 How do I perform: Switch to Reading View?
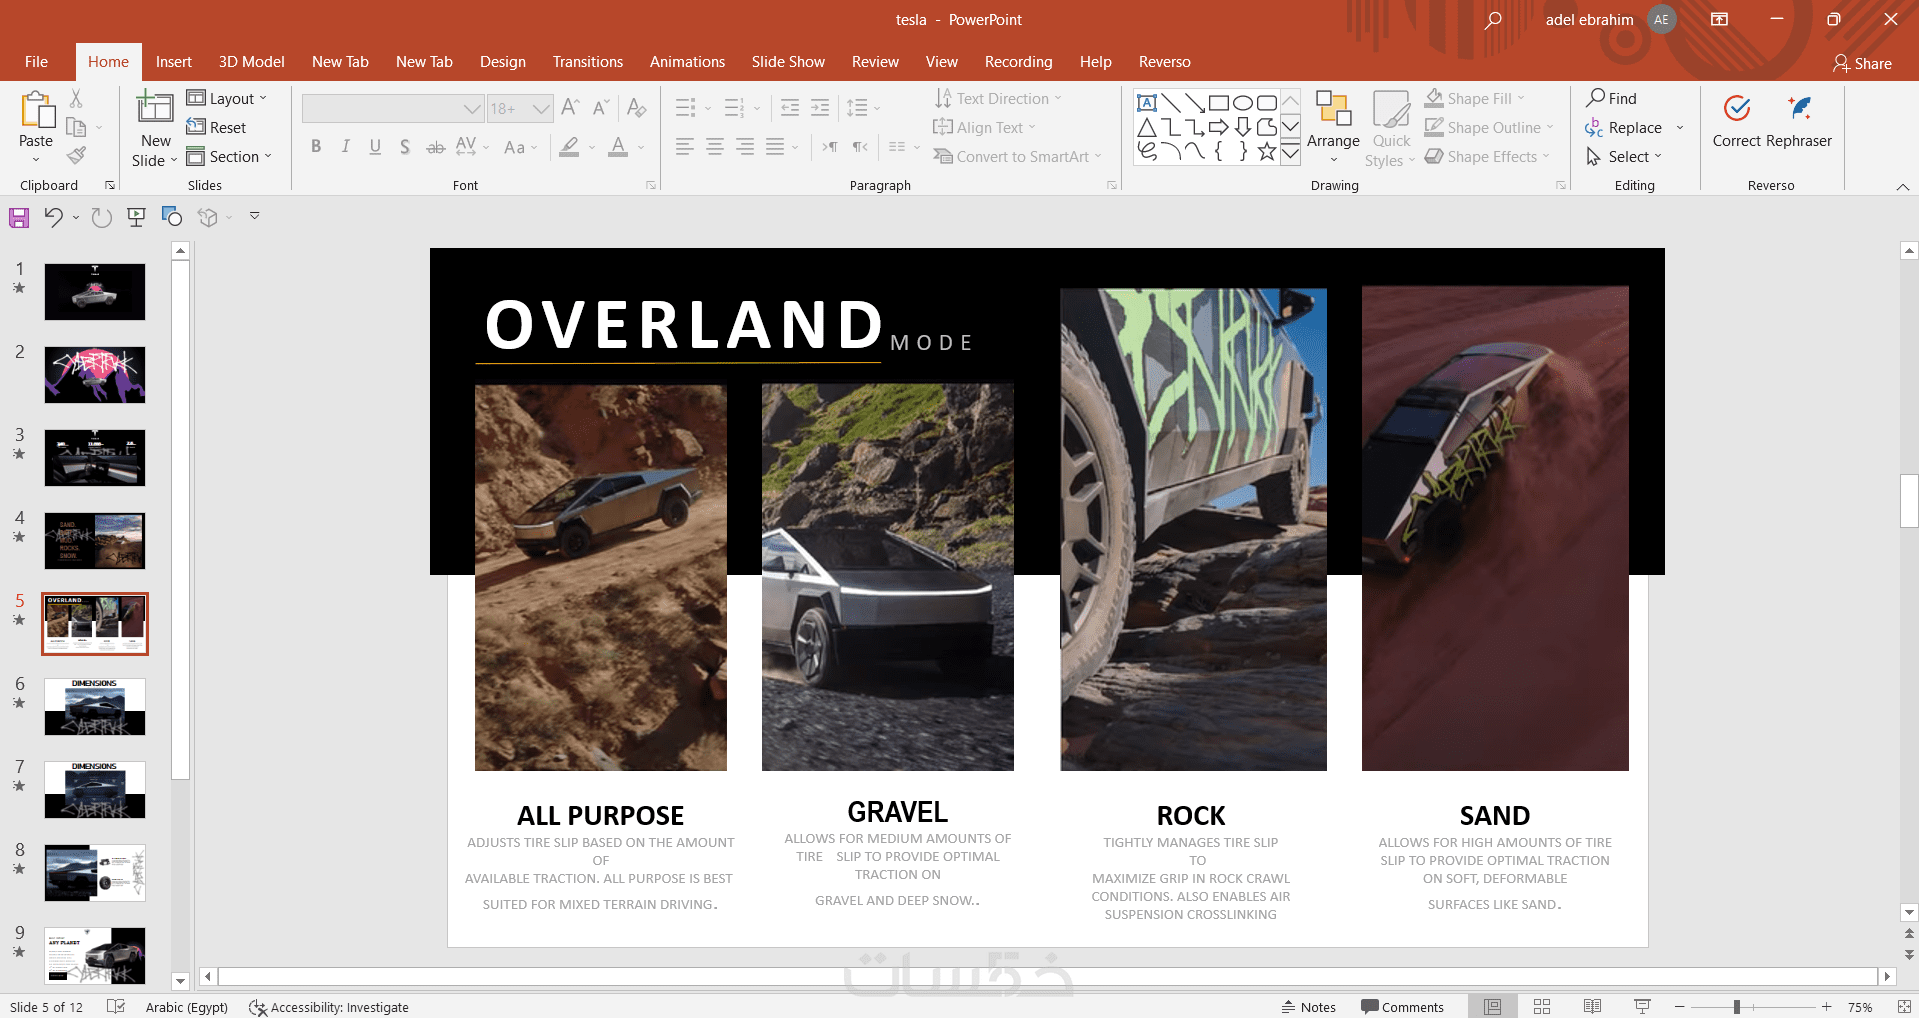[x=1592, y=1007]
